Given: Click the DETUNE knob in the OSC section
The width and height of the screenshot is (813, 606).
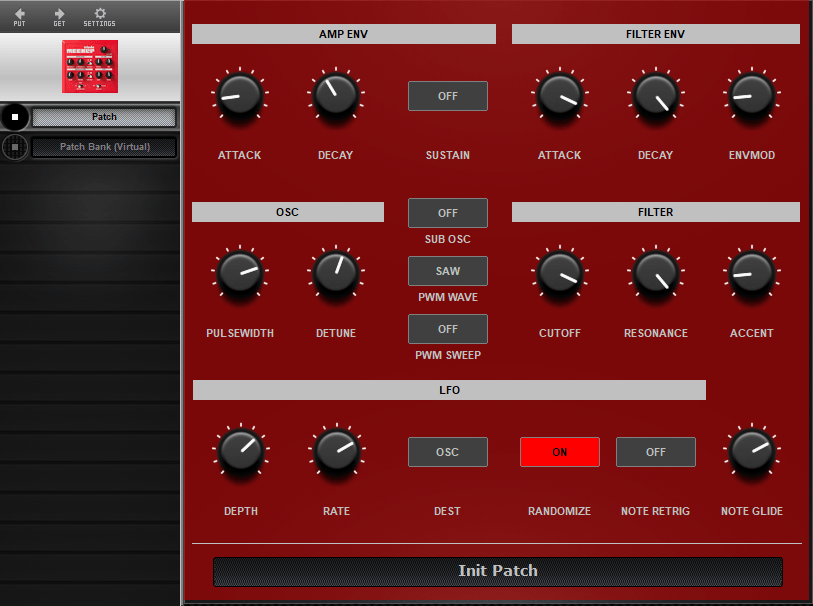Looking at the screenshot, I should [x=336, y=272].
